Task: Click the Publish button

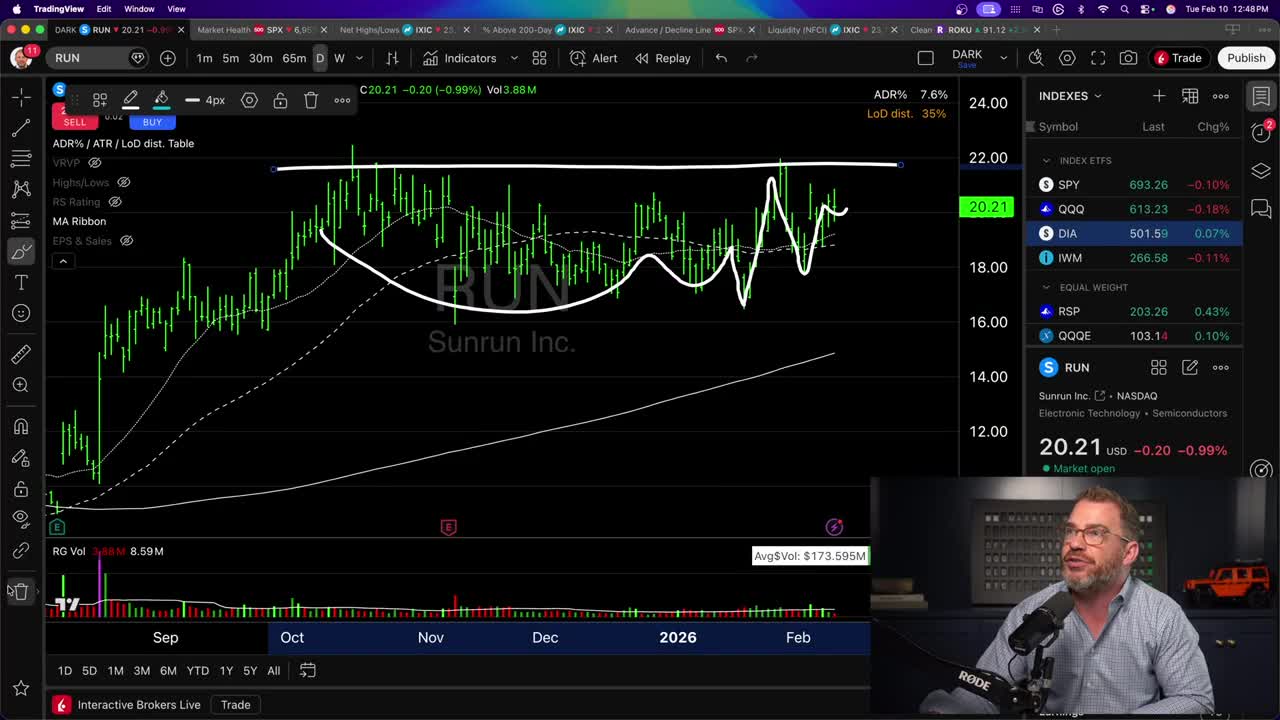Action: pyautogui.click(x=1245, y=58)
